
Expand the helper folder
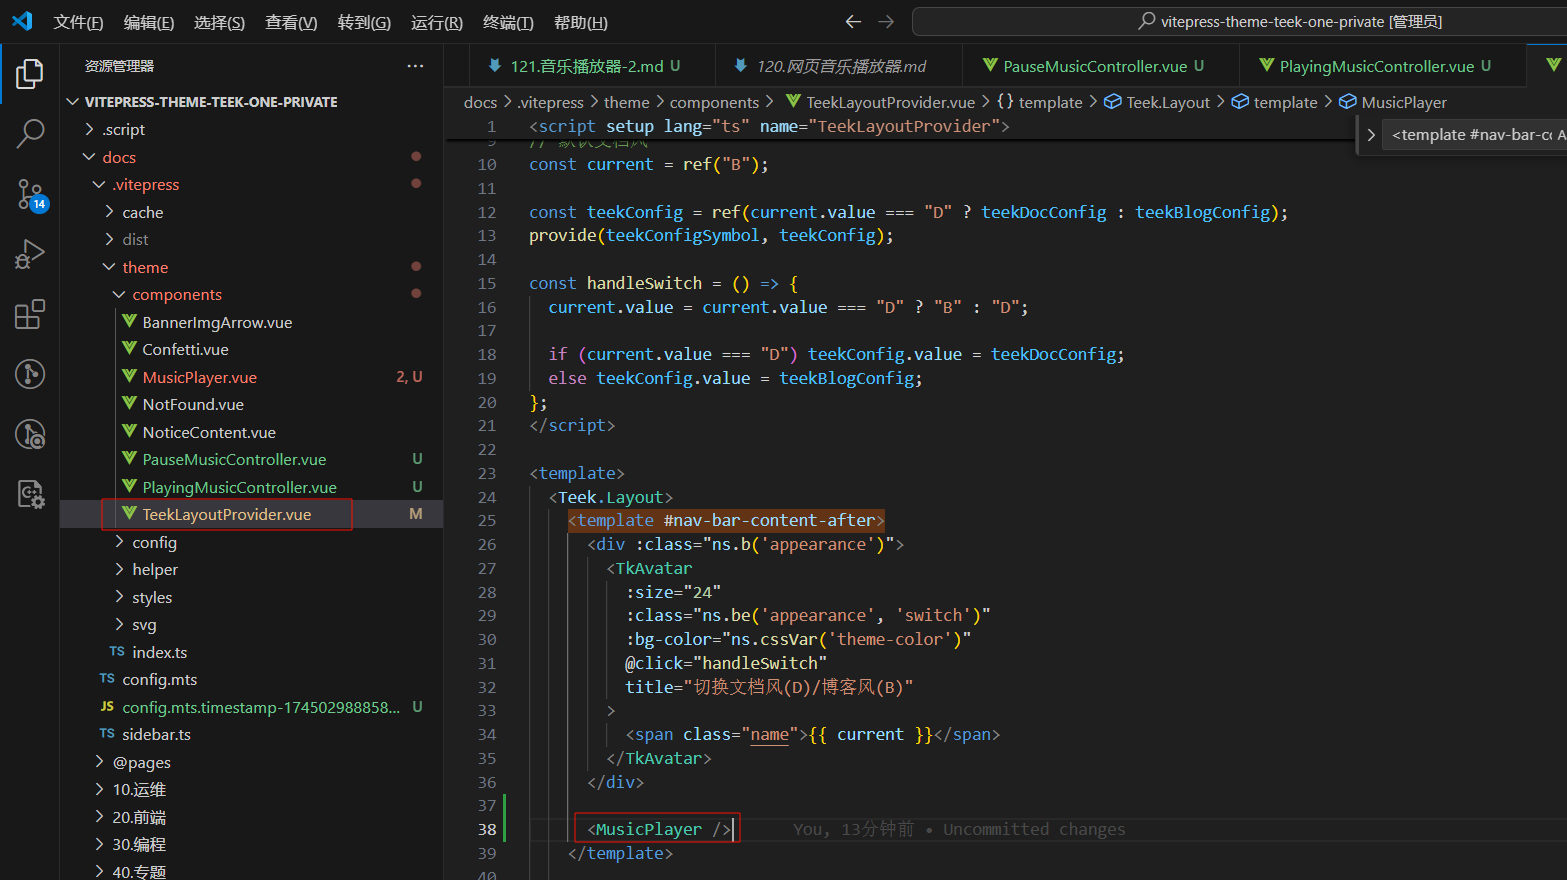pyautogui.click(x=119, y=569)
